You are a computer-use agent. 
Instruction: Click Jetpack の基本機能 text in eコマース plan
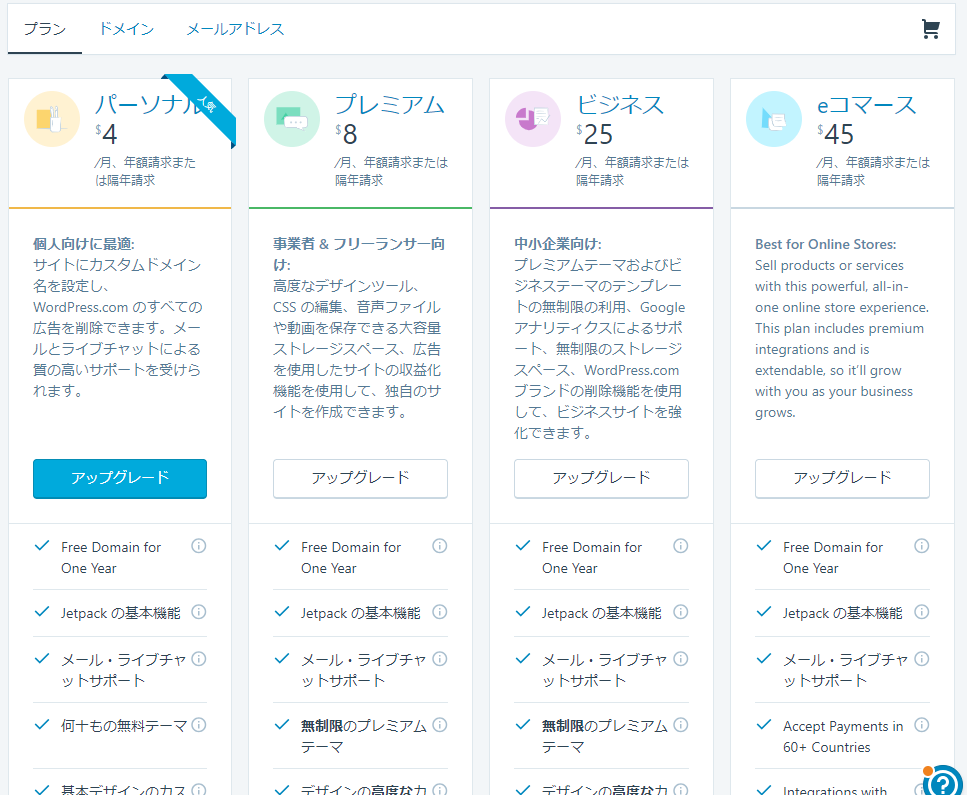click(x=843, y=613)
